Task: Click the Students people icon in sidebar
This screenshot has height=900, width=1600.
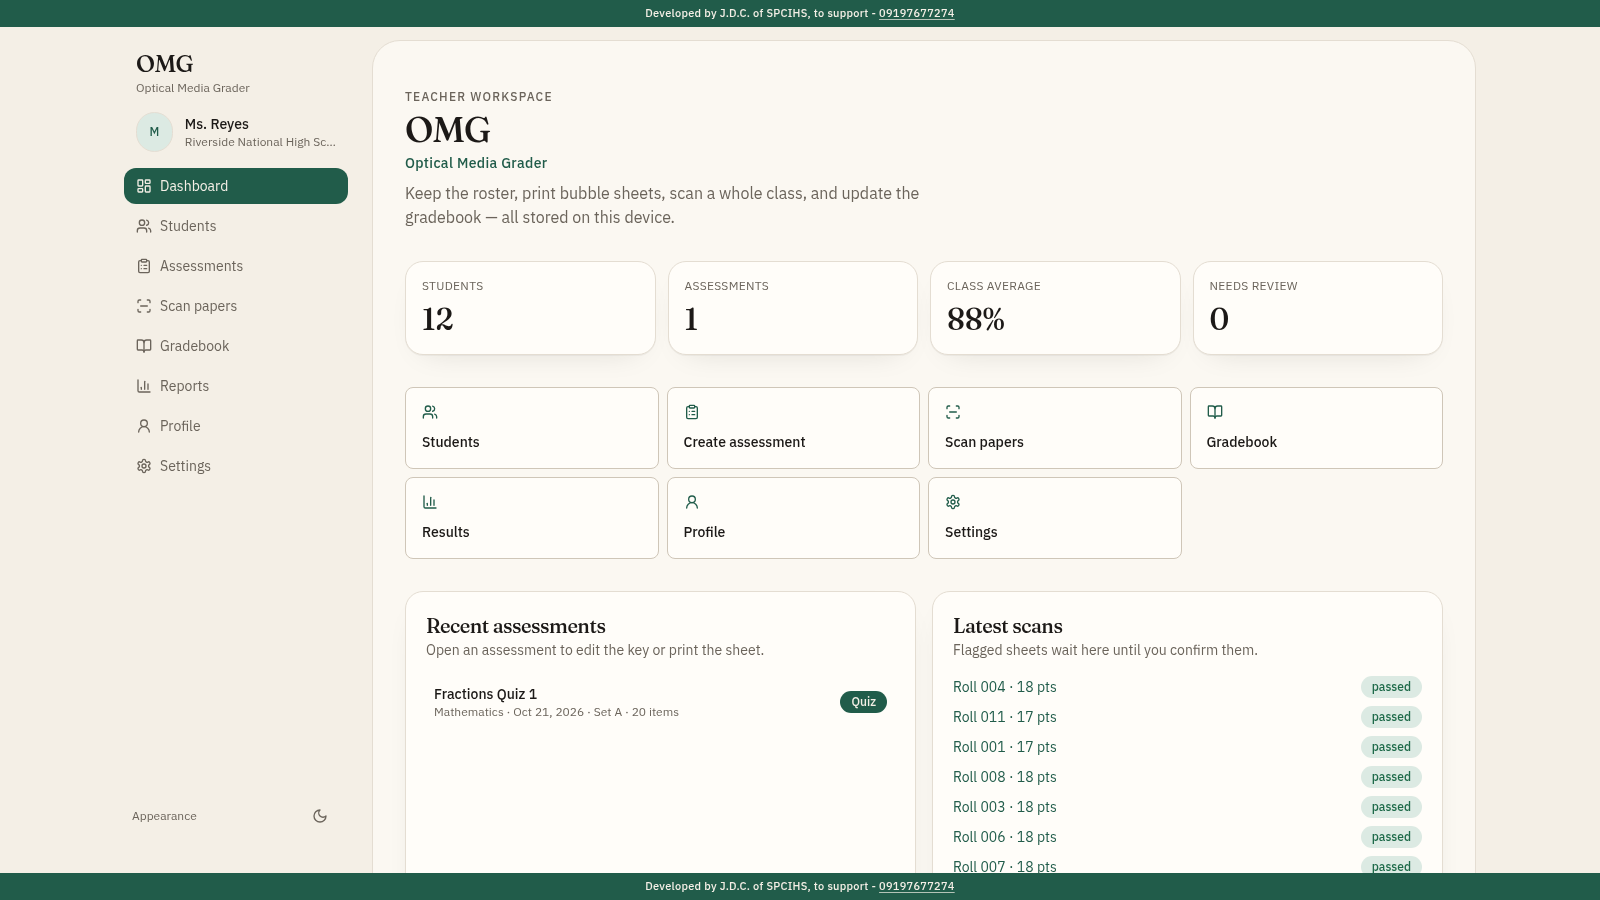Action: click(144, 226)
